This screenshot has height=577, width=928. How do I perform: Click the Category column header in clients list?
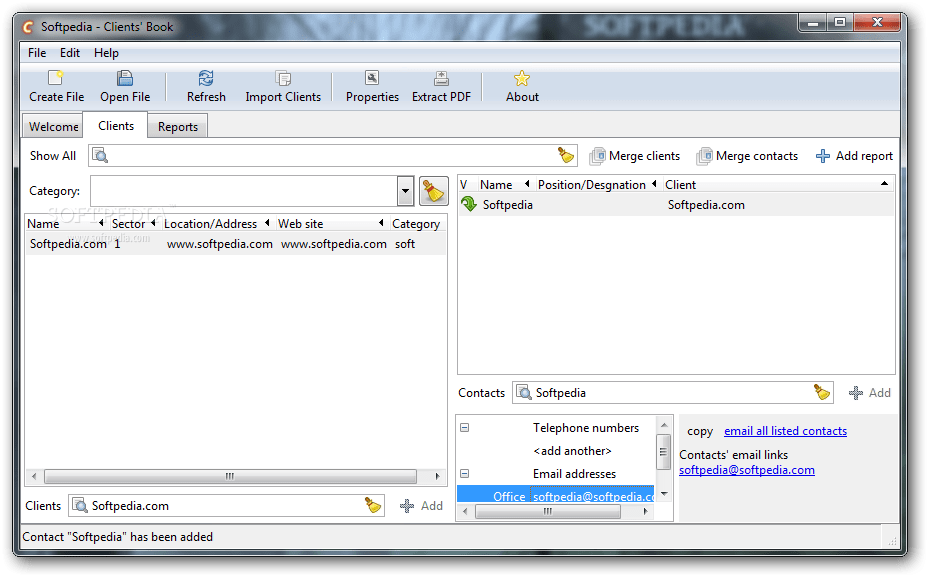(416, 224)
